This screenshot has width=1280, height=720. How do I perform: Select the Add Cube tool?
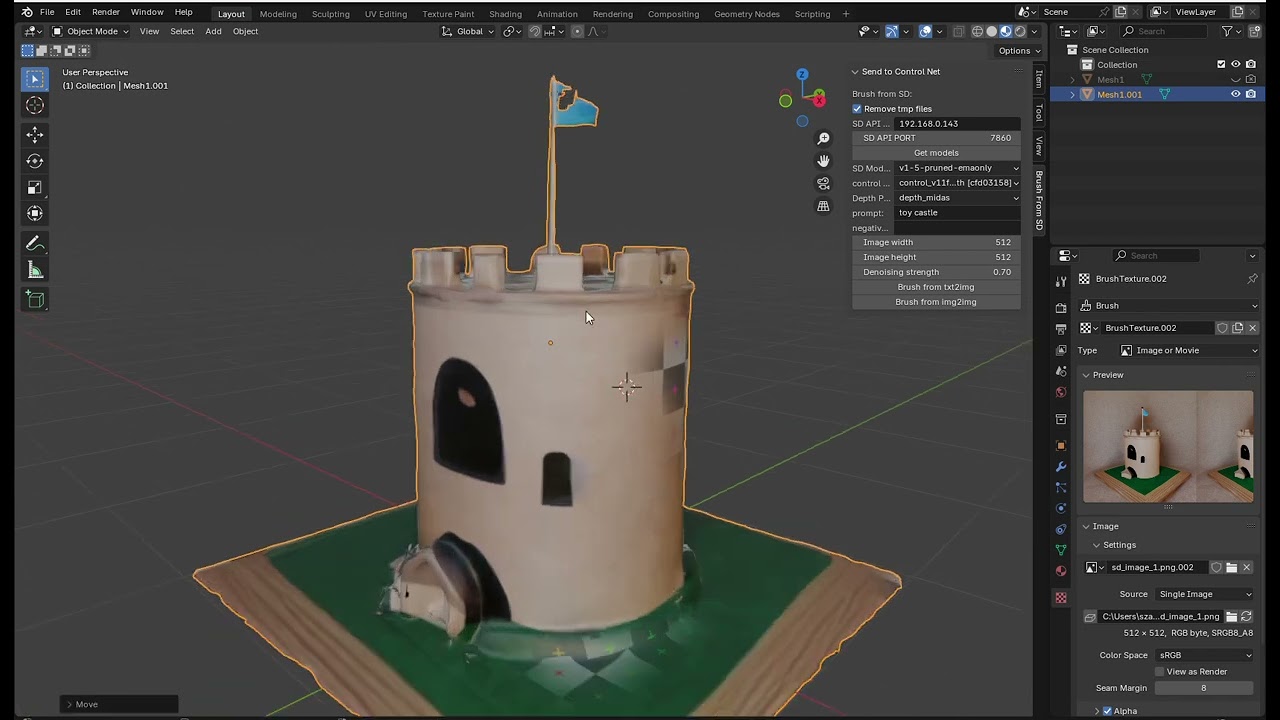[35, 299]
